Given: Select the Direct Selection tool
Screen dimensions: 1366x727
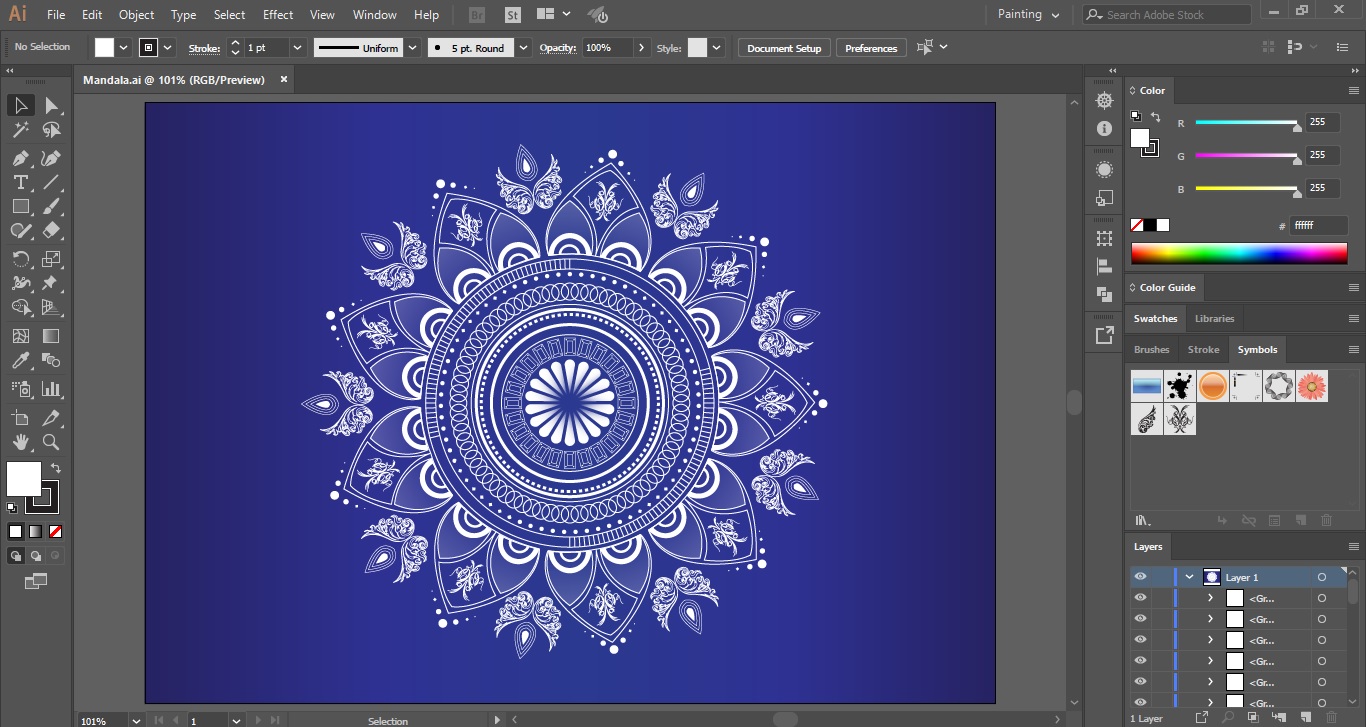Looking at the screenshot, I should 53,105.
